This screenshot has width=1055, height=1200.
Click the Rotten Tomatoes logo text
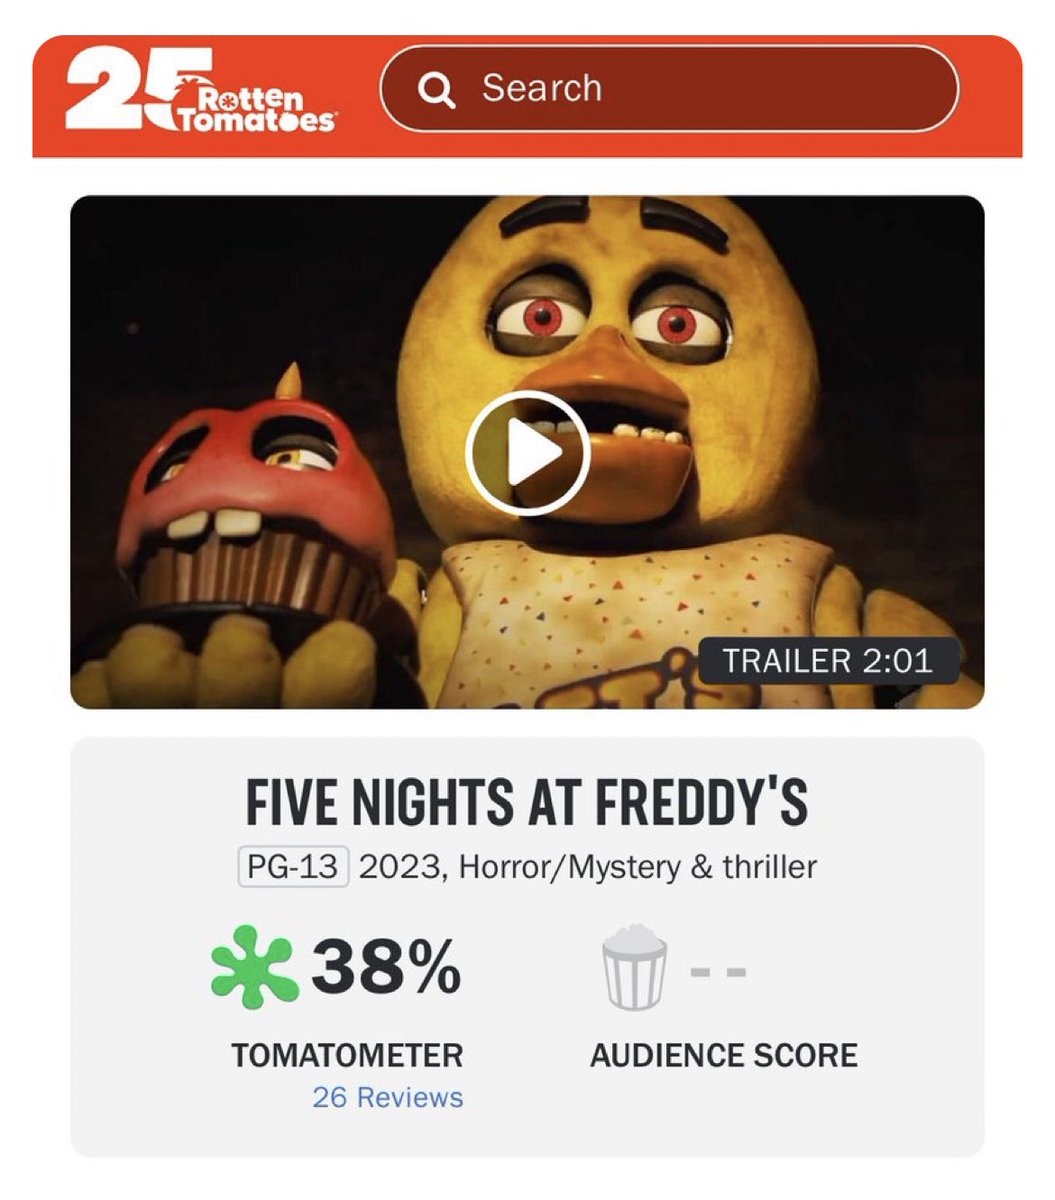pos(255,109)
